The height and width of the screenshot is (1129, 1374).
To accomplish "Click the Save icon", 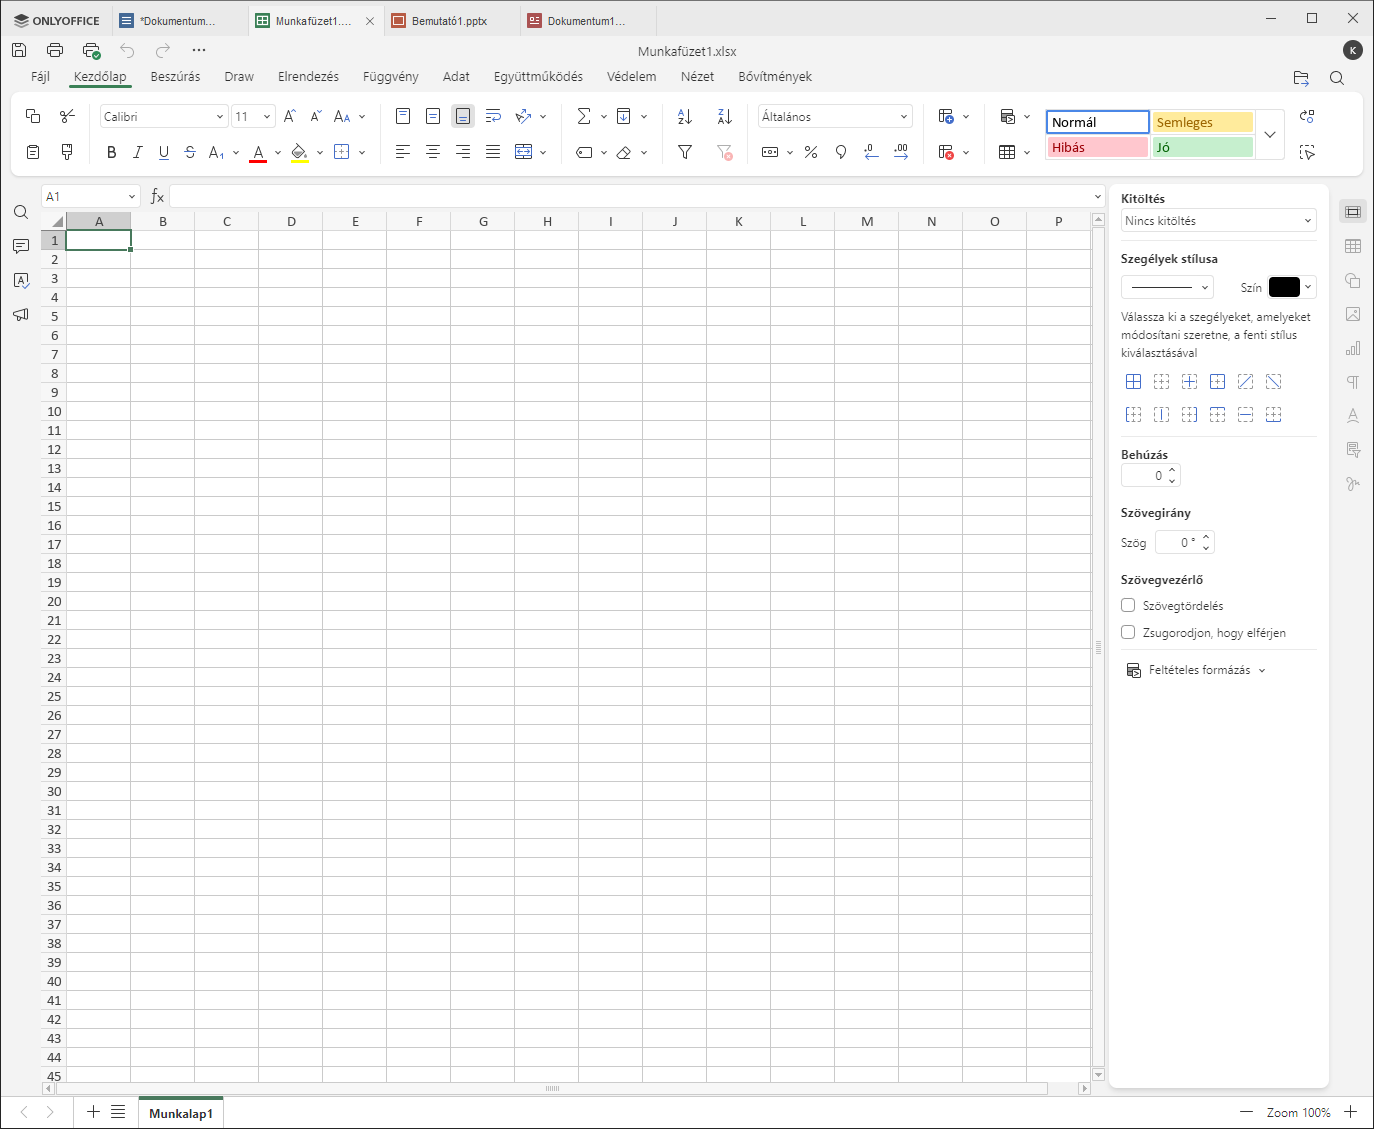I will pos(19,50).
